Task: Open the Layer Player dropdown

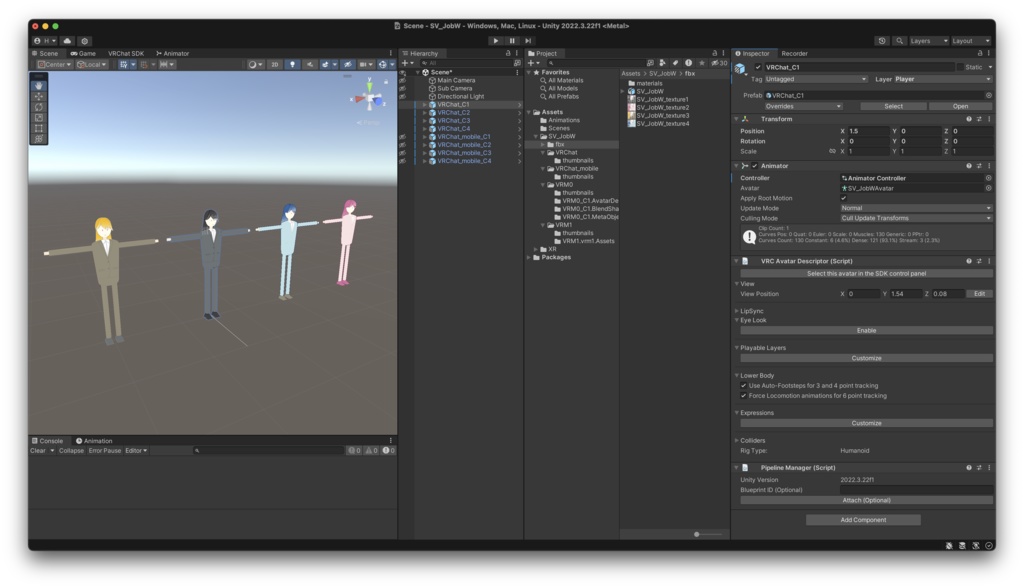Action: [x=943, y=79]
